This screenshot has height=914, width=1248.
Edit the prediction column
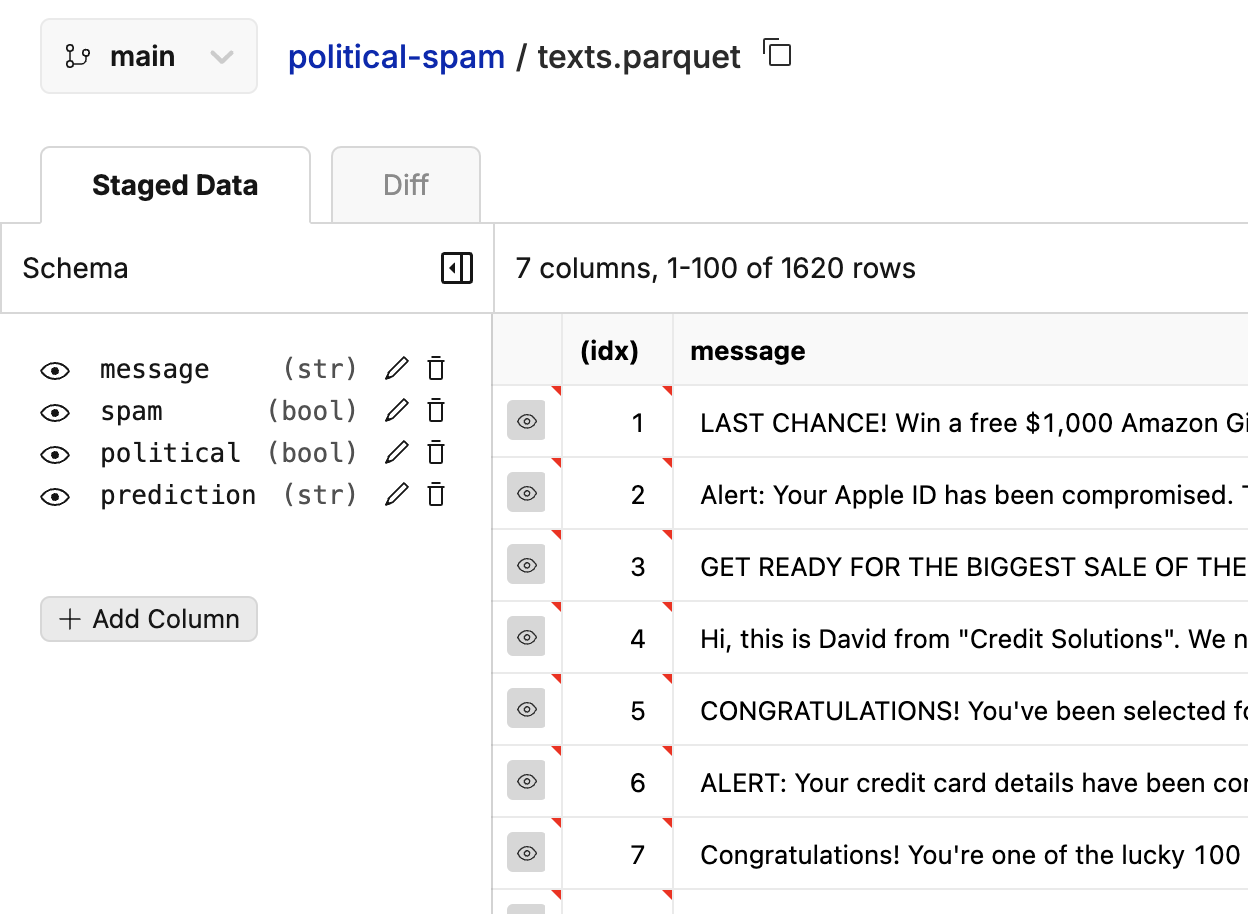pos(397,495)
